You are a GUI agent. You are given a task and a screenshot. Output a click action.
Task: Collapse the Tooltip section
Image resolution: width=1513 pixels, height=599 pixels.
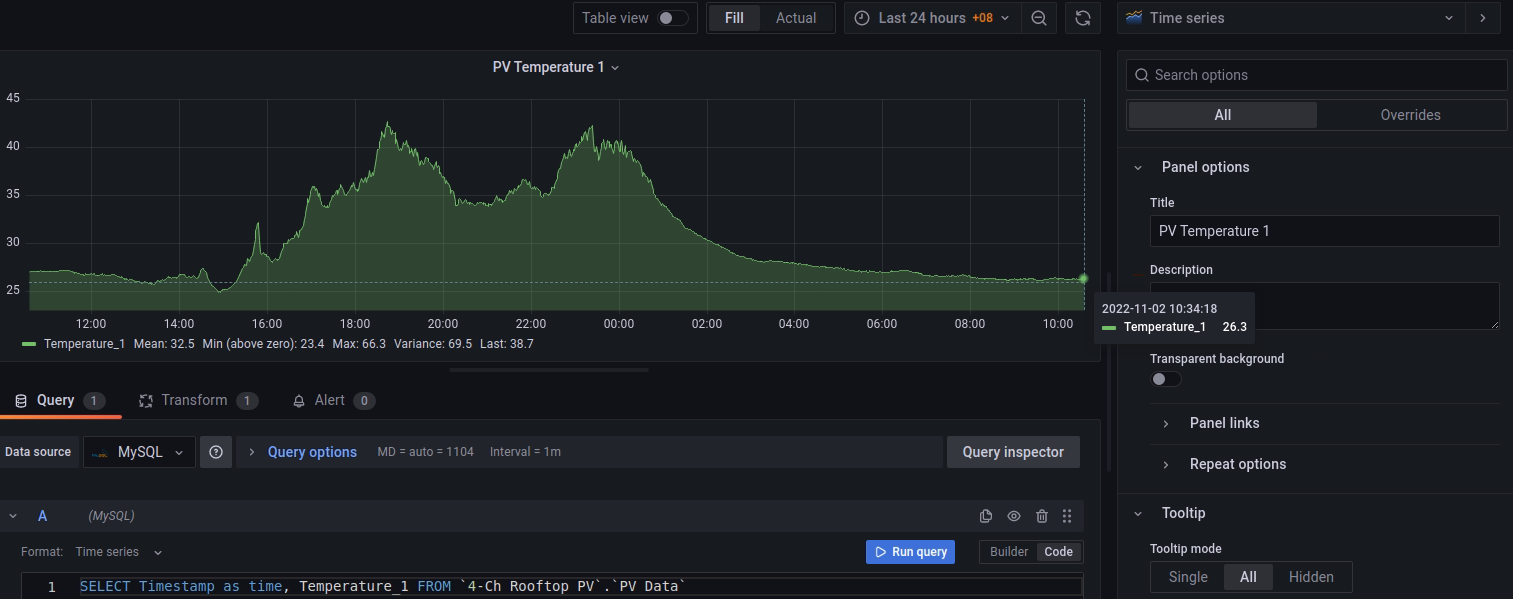pyautogui.click(x=1137, y=513)
